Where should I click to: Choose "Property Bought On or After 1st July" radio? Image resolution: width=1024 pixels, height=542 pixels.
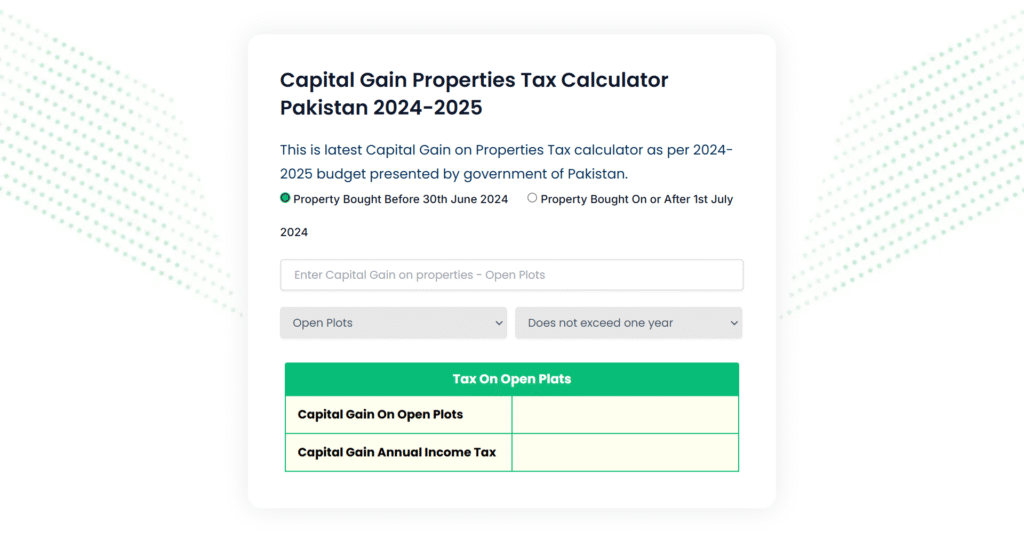pyautogui.click(x=532, y=198)
